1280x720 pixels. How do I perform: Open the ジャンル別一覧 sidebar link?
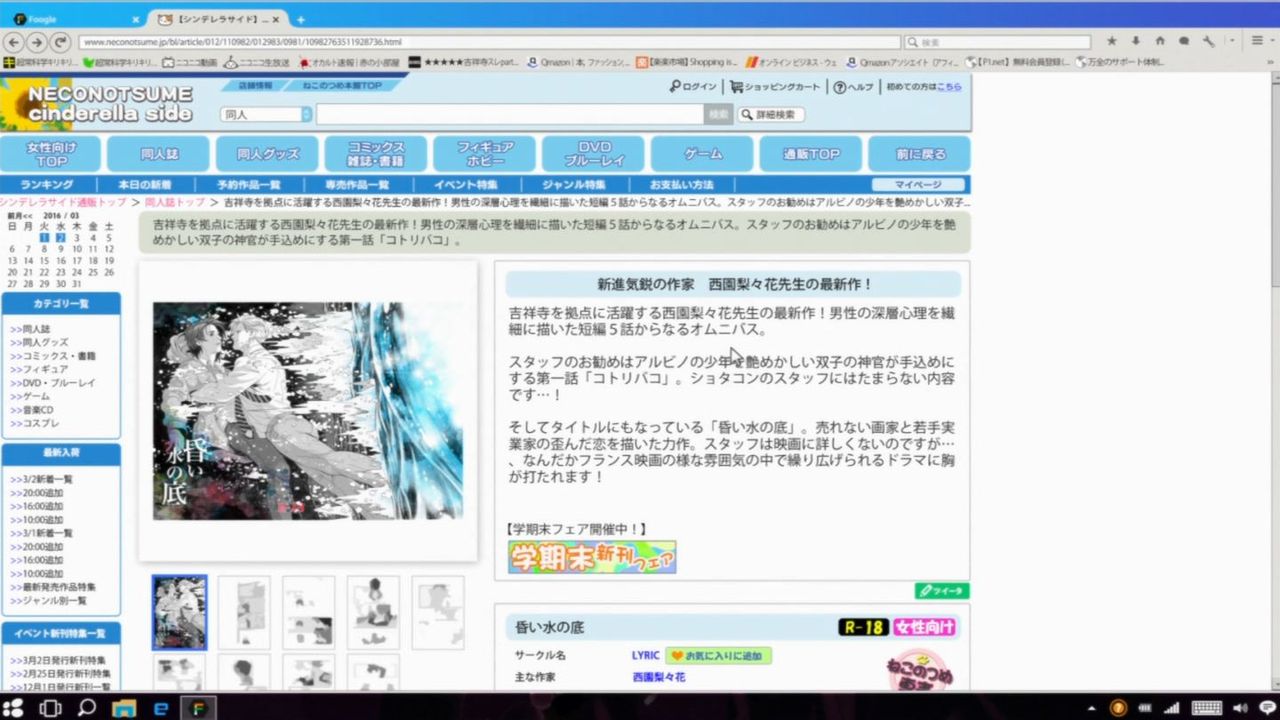[x=53, y=601]
